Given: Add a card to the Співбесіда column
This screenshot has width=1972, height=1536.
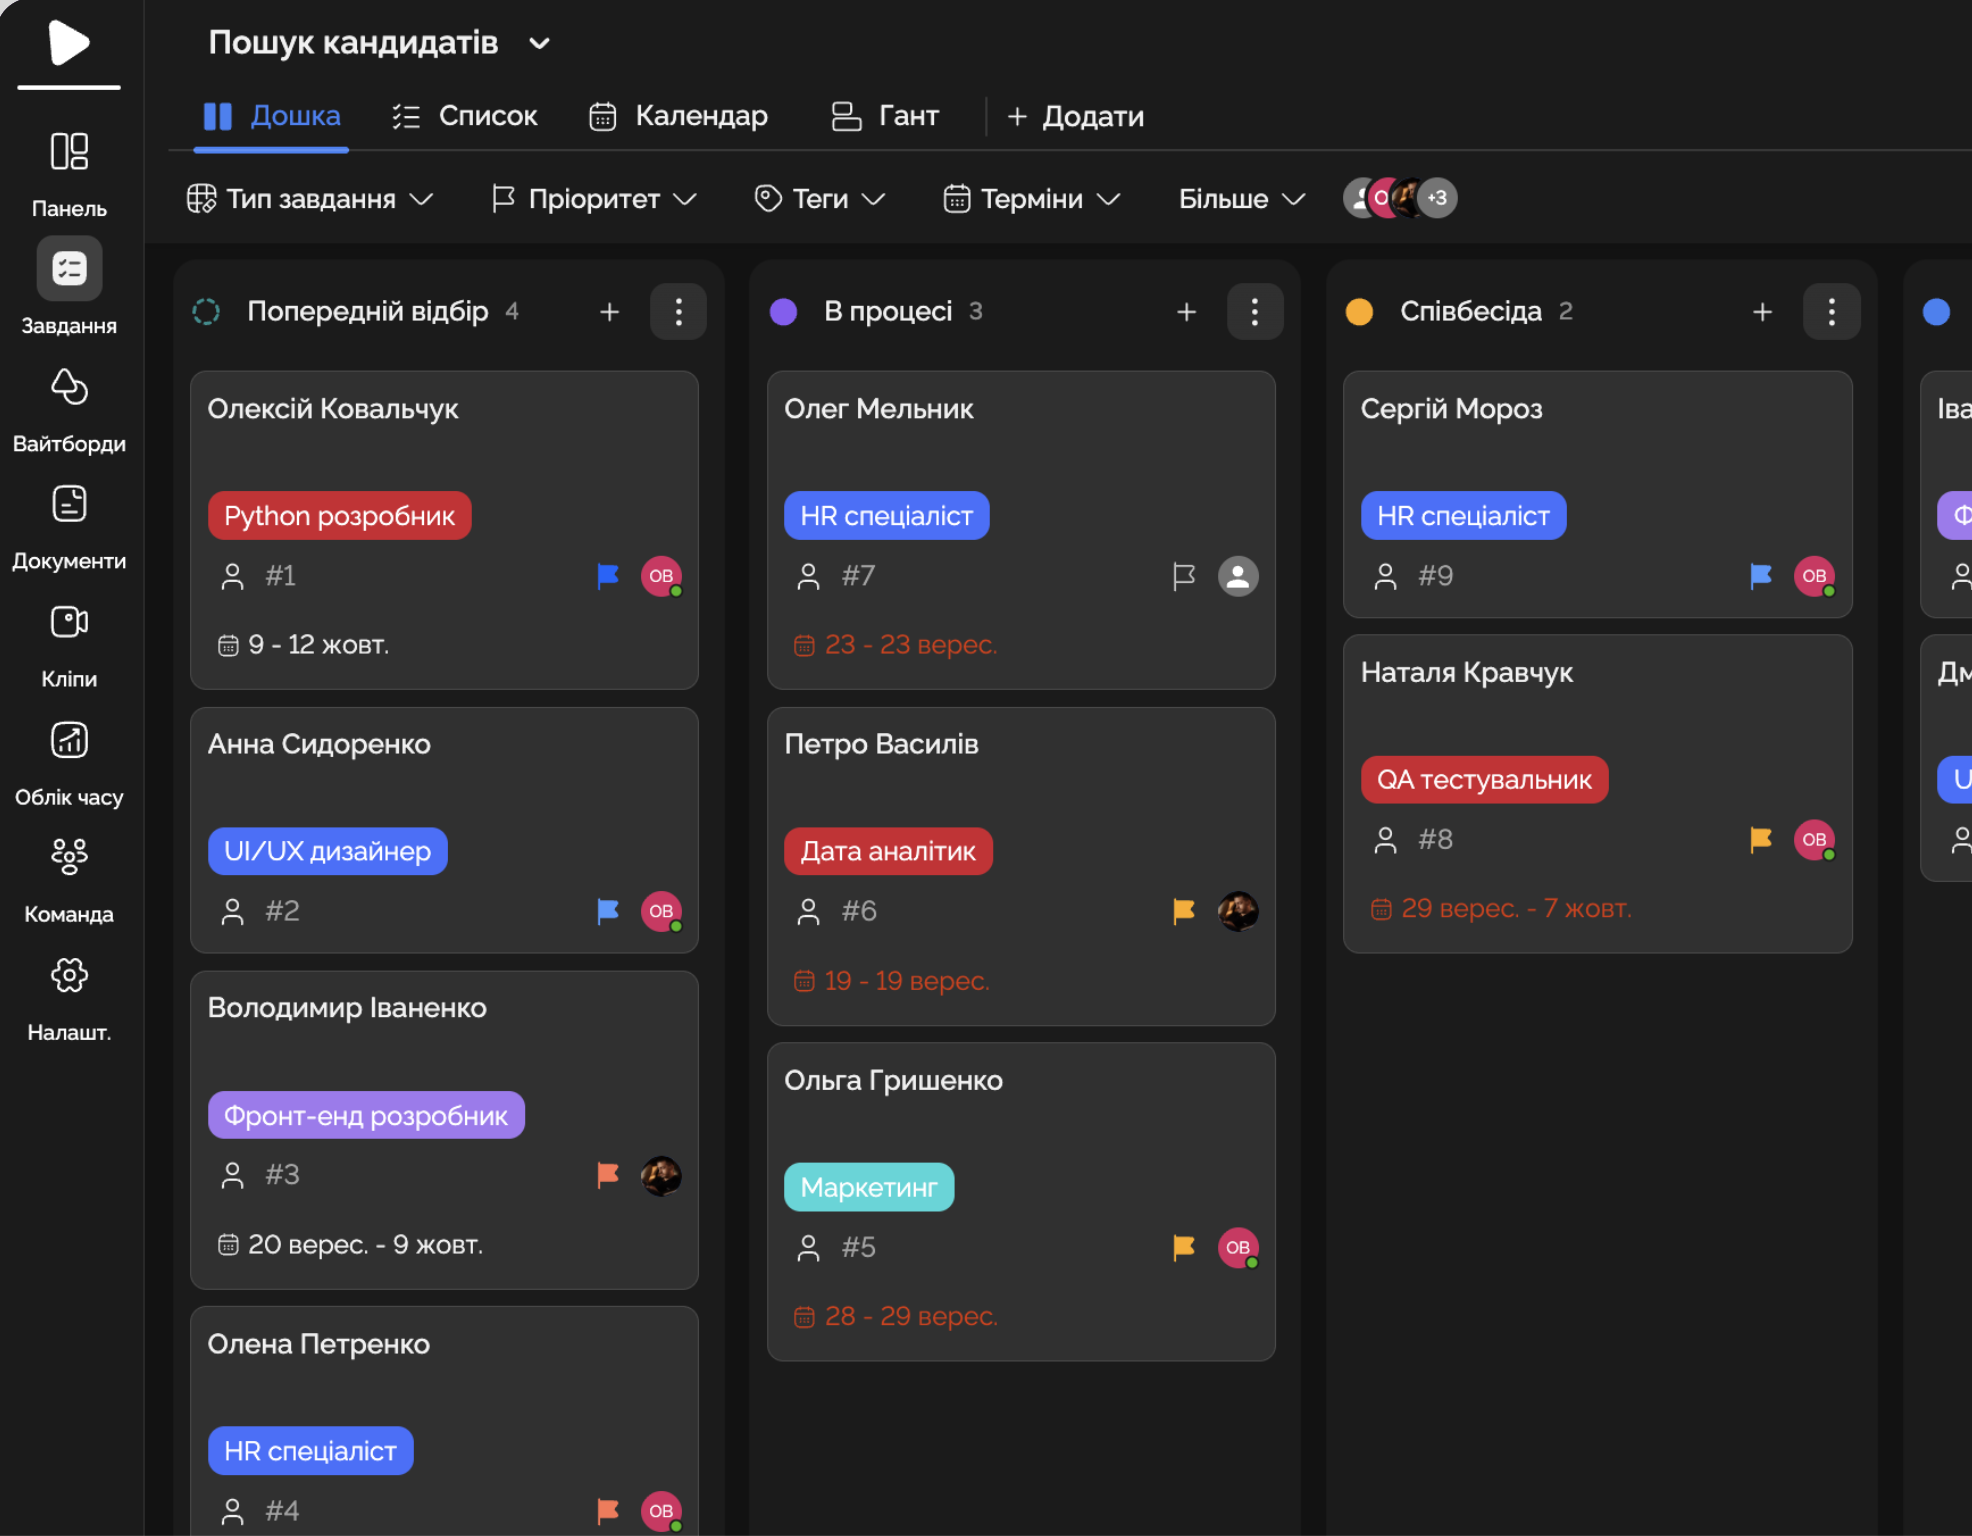Looking at the screenshot, I should 1762,311.
